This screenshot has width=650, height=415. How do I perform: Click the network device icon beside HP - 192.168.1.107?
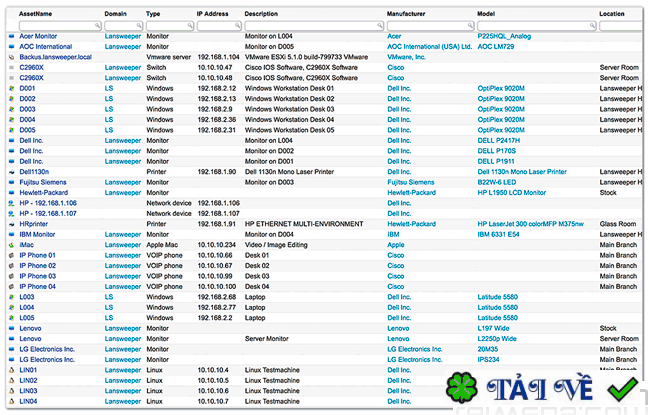(x=12, y=214)
